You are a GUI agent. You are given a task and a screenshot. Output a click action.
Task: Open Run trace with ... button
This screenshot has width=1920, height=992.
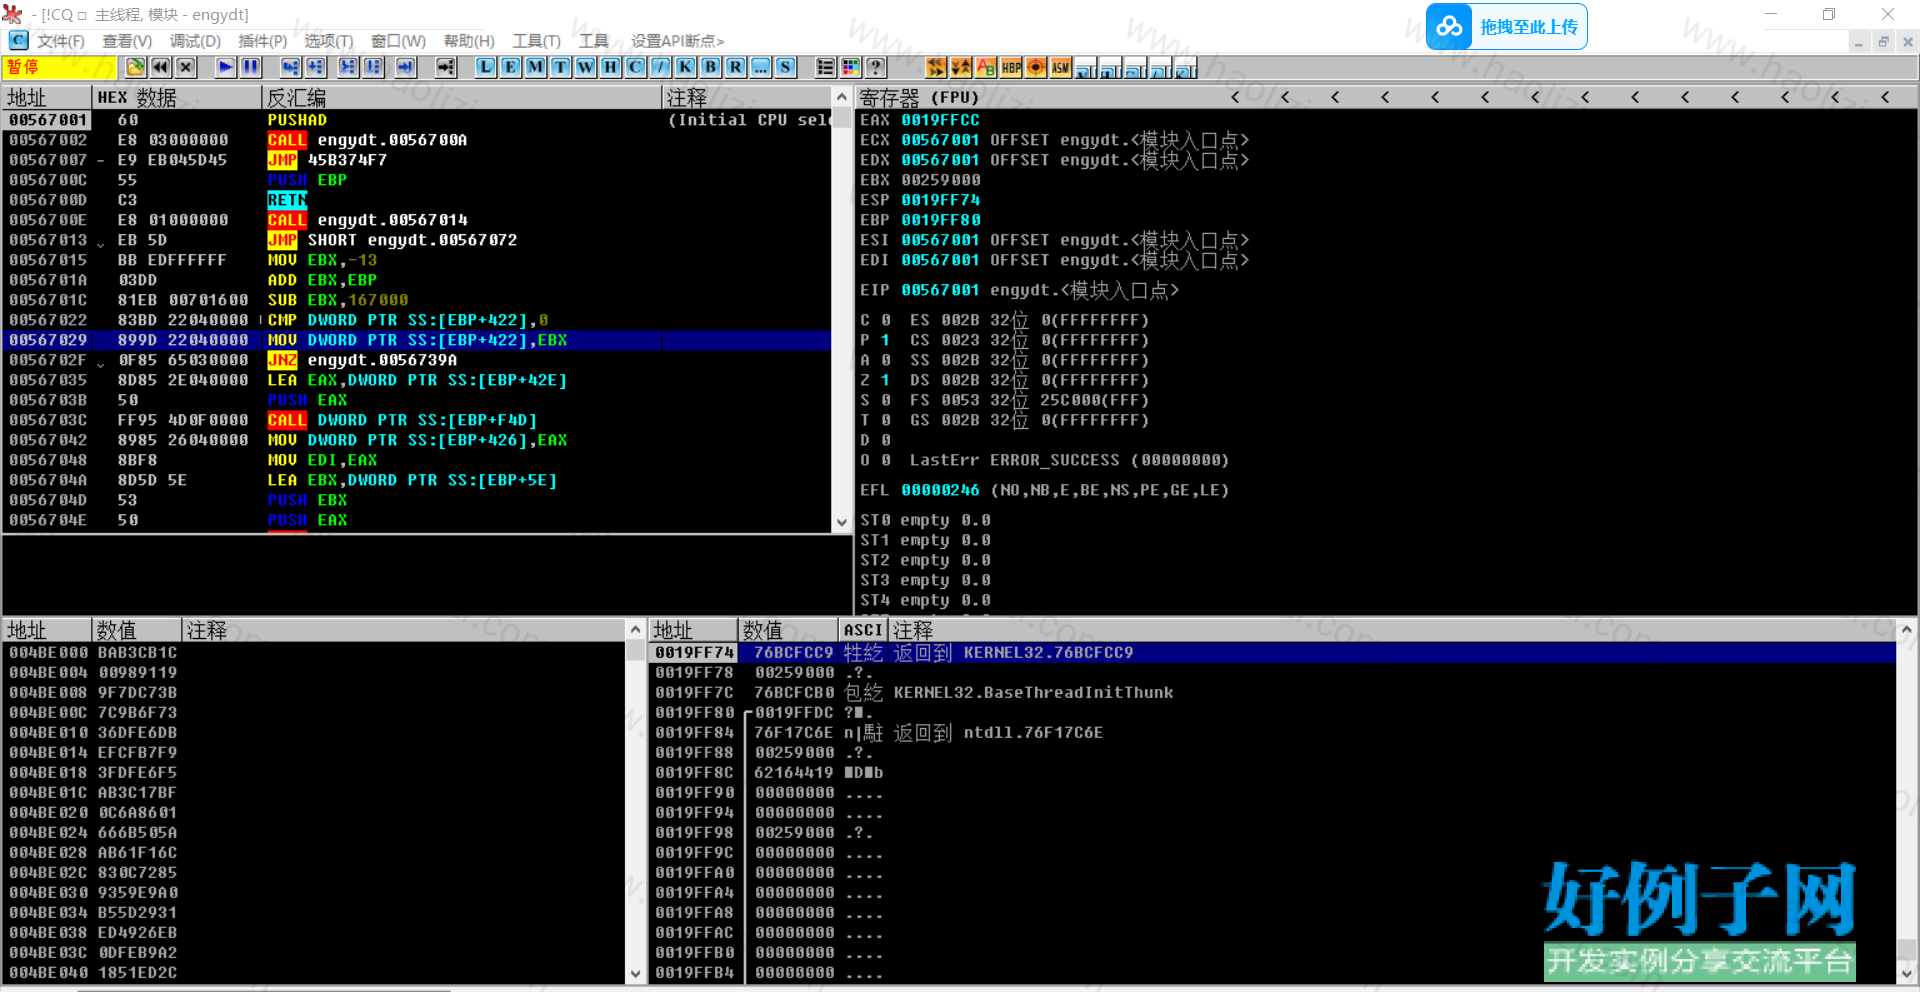761,67
